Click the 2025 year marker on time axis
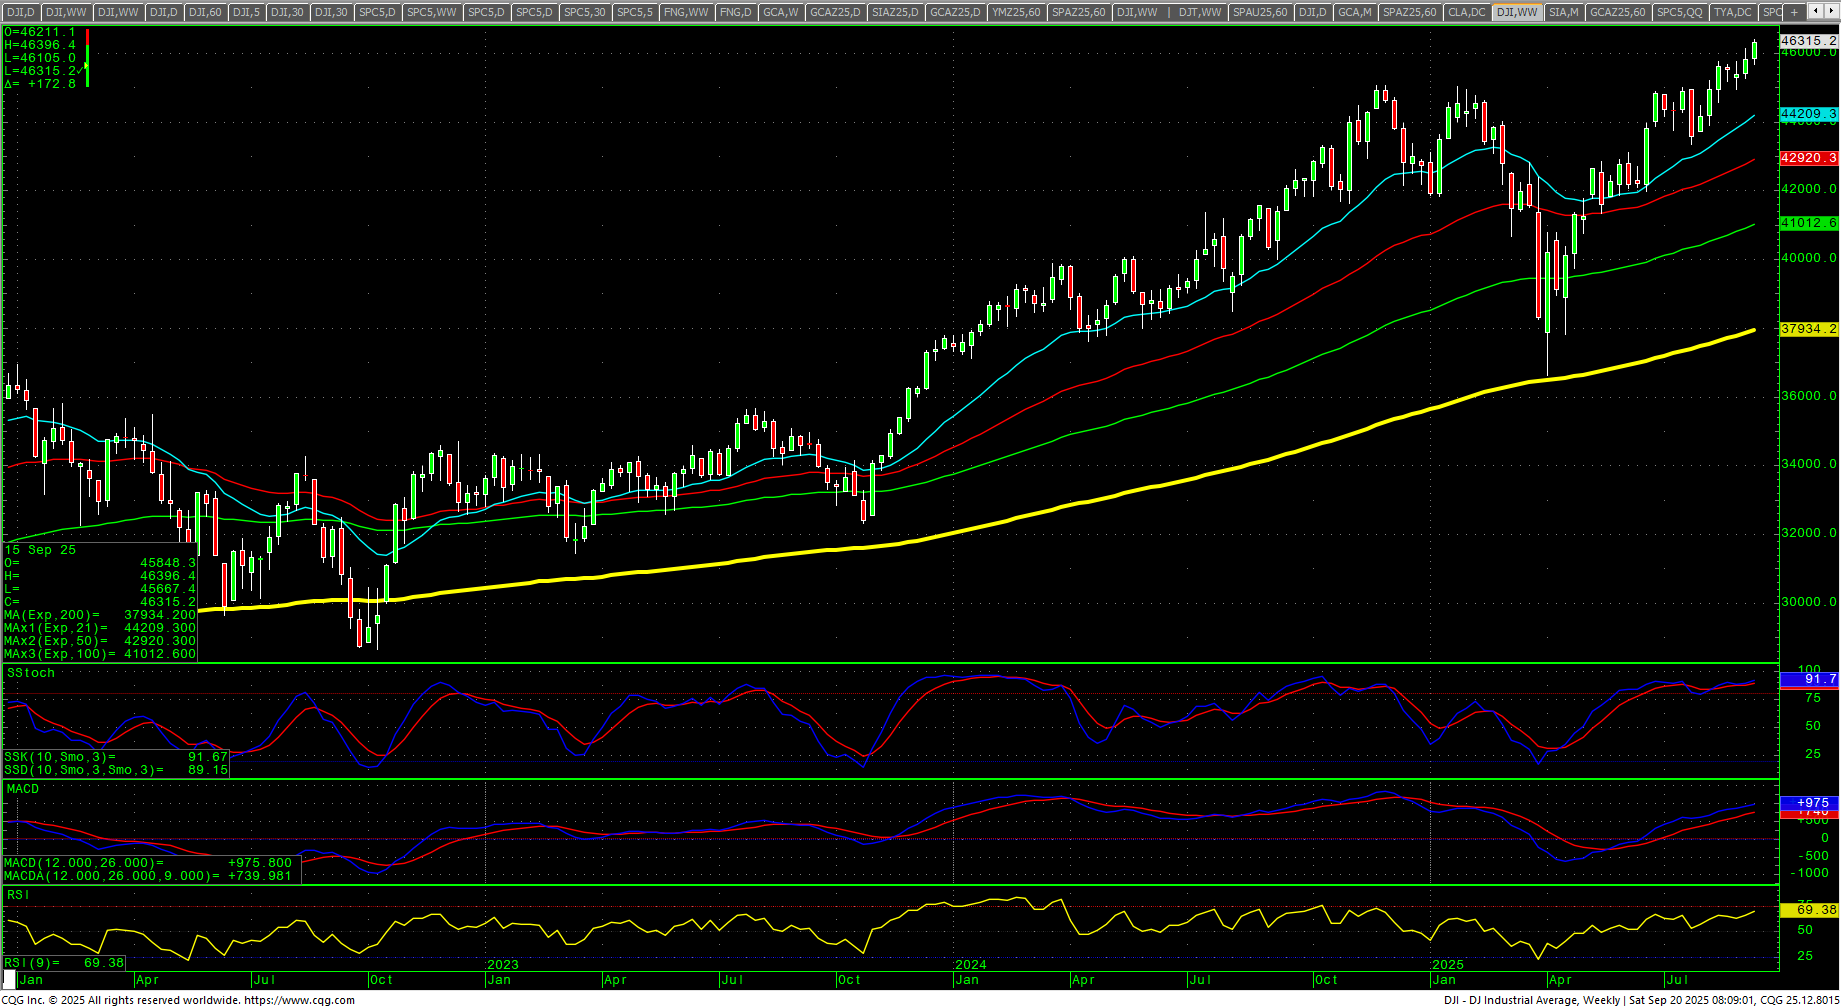The height and width of the screenshot is (1008, 1841). [x=1448, y=965]
